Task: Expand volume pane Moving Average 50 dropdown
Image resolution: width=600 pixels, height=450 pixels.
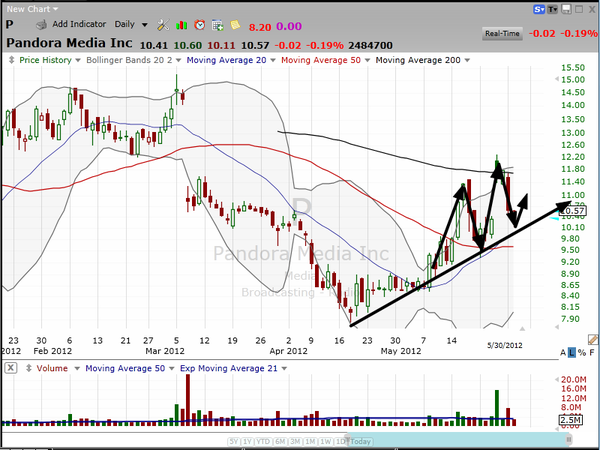Action: pos(171,368)
